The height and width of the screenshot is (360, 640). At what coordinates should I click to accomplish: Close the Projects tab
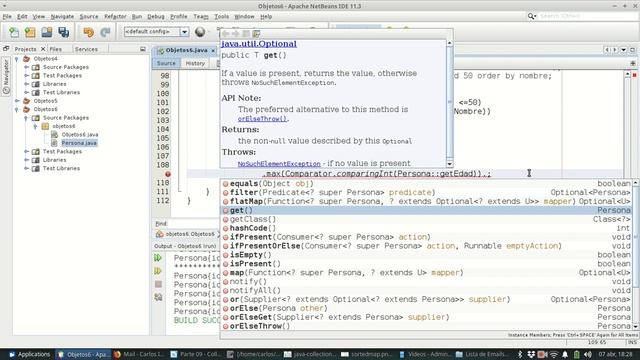pyautogui.click(x=43, y=49)
